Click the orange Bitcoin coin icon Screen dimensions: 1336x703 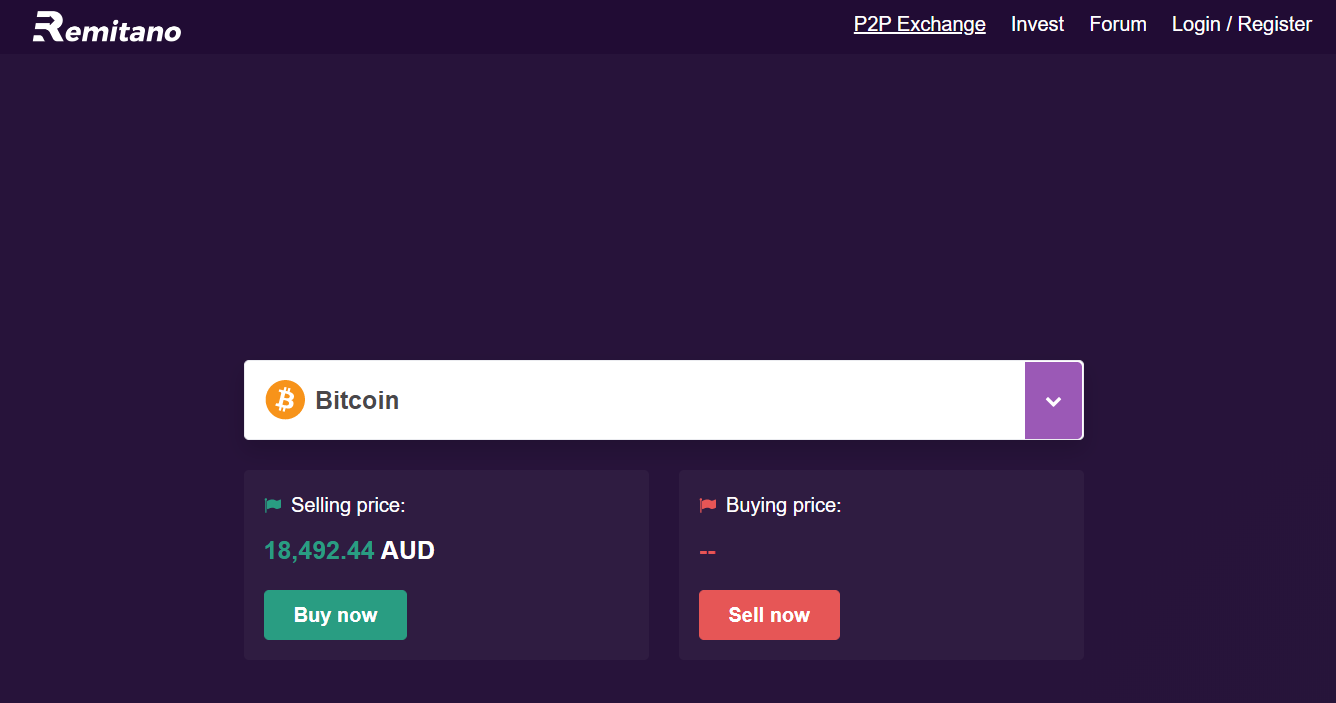tap(285, 400)
